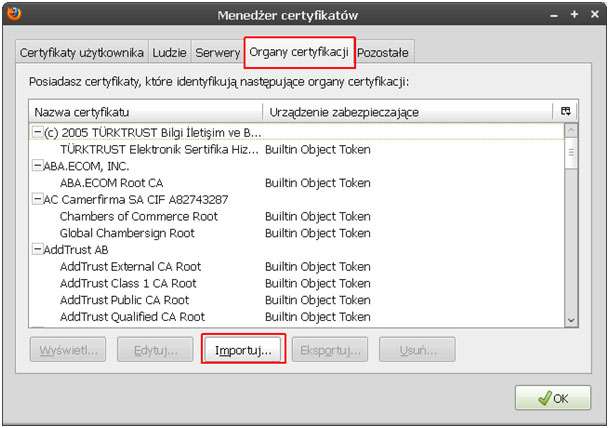Screen dimensions: 609x428
Task: Click the scrollbar down arrow
Action: [571, 320]
